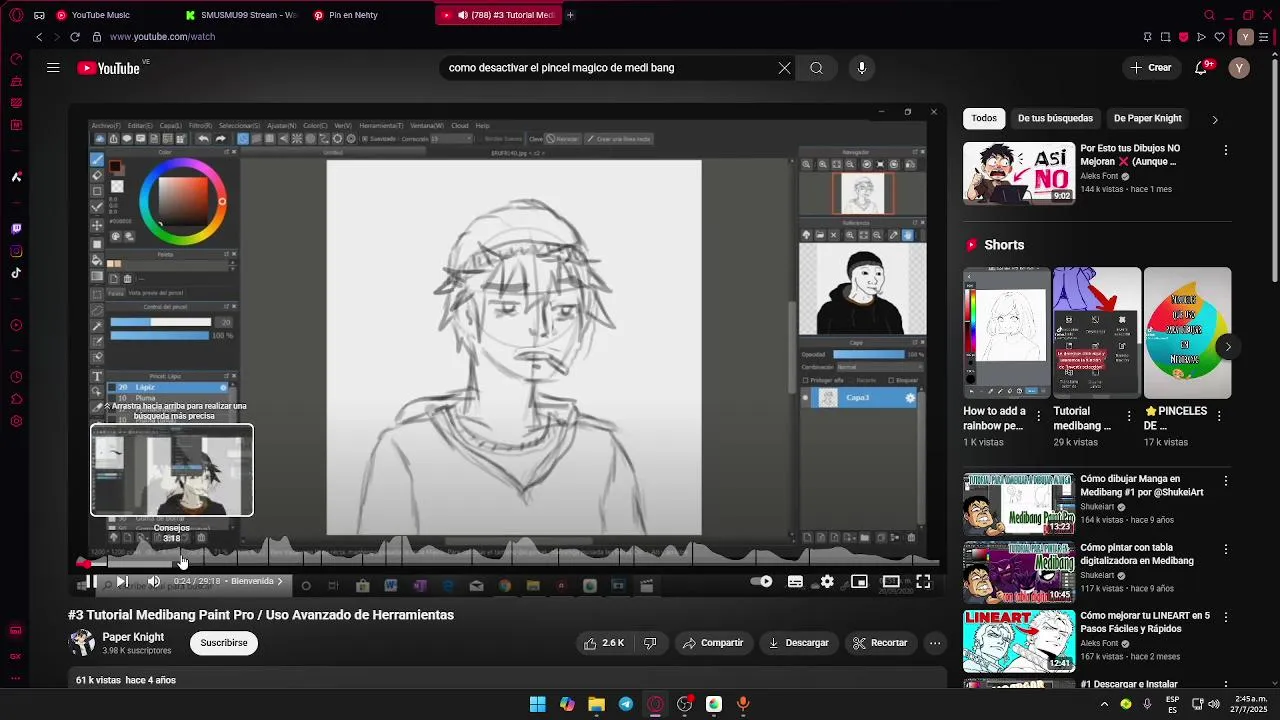Open options for Tutorial medibang short
Screen dimensions: 1280x720
1129,416
